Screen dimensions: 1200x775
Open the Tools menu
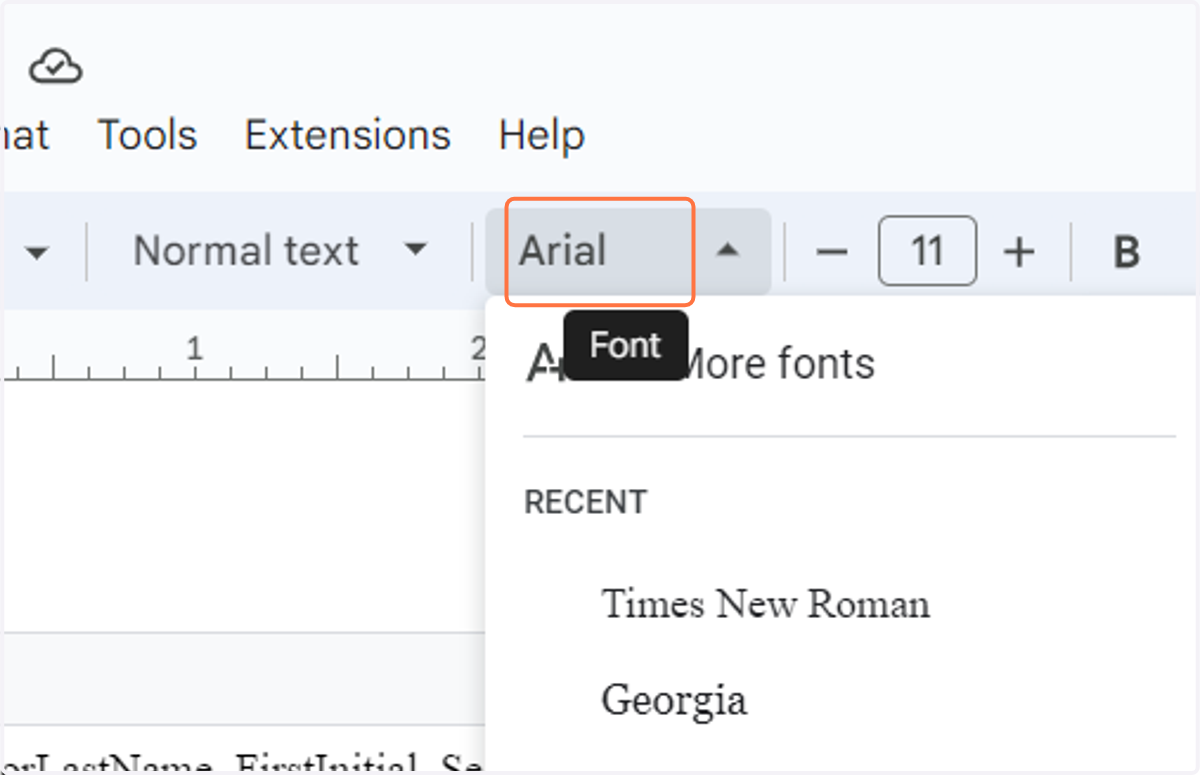pos(147,135)
